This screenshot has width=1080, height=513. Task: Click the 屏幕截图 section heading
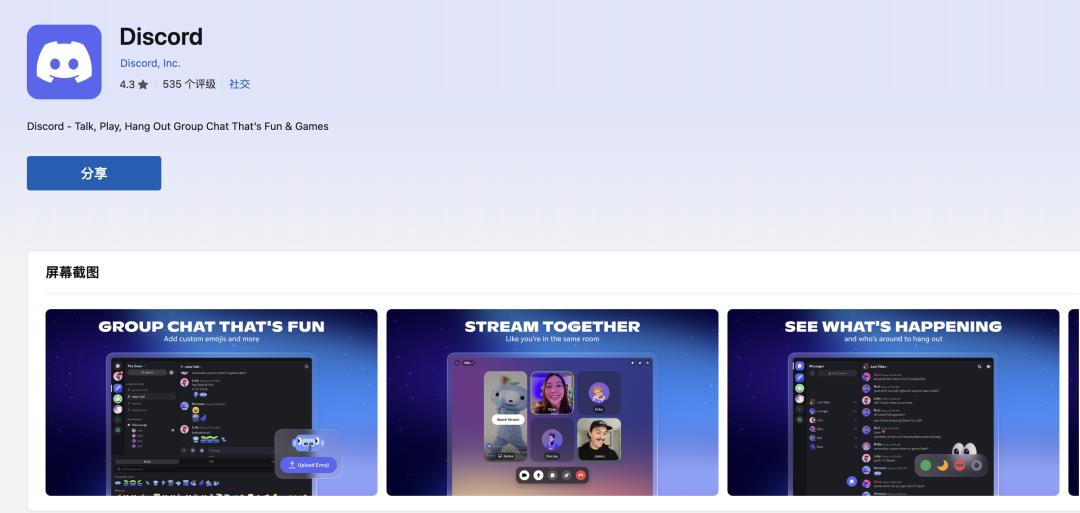click(72, 273)
